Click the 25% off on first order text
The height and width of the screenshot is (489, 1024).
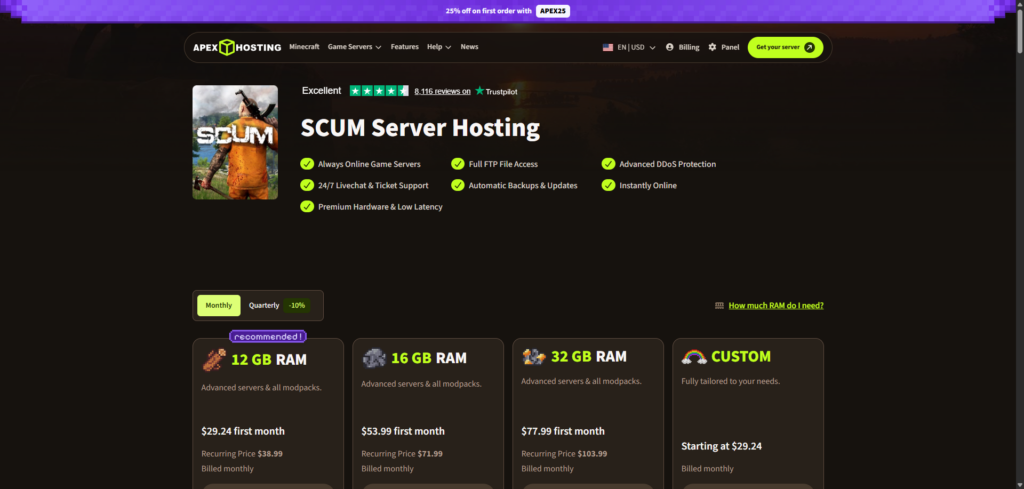coord(489,11)
